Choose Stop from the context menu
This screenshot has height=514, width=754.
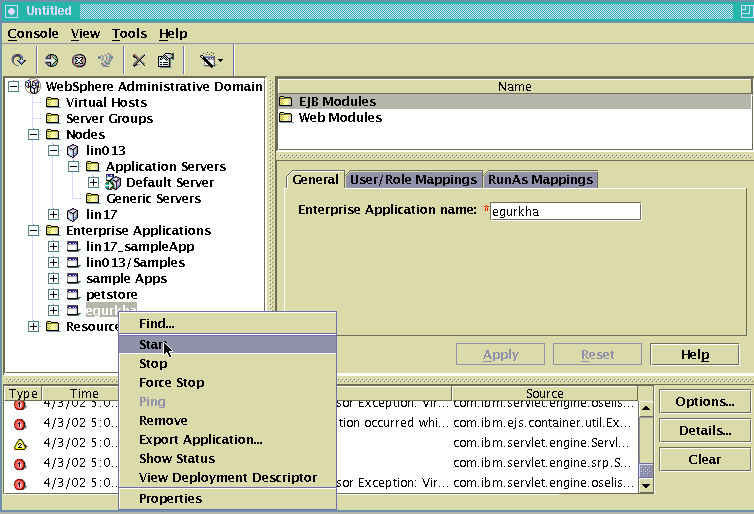click(x=227, y=364)
